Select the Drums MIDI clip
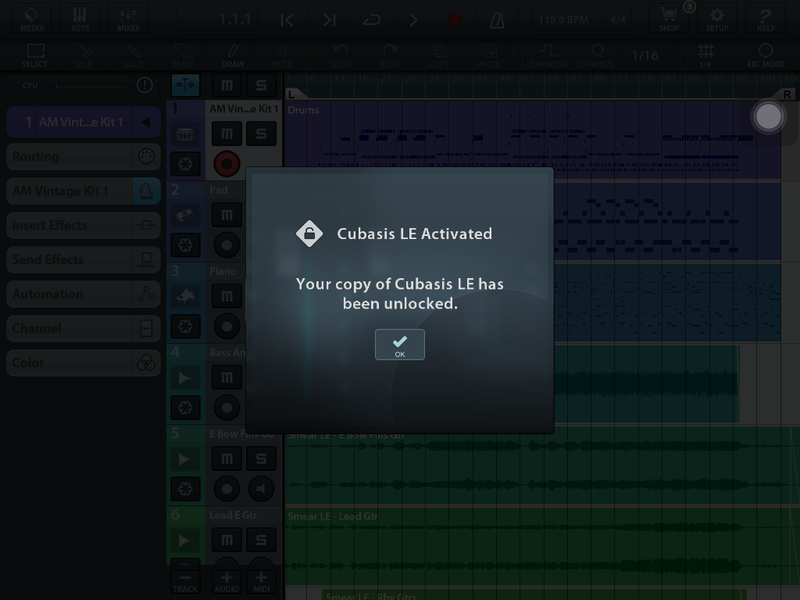800x600 pixels. point(533,139)
